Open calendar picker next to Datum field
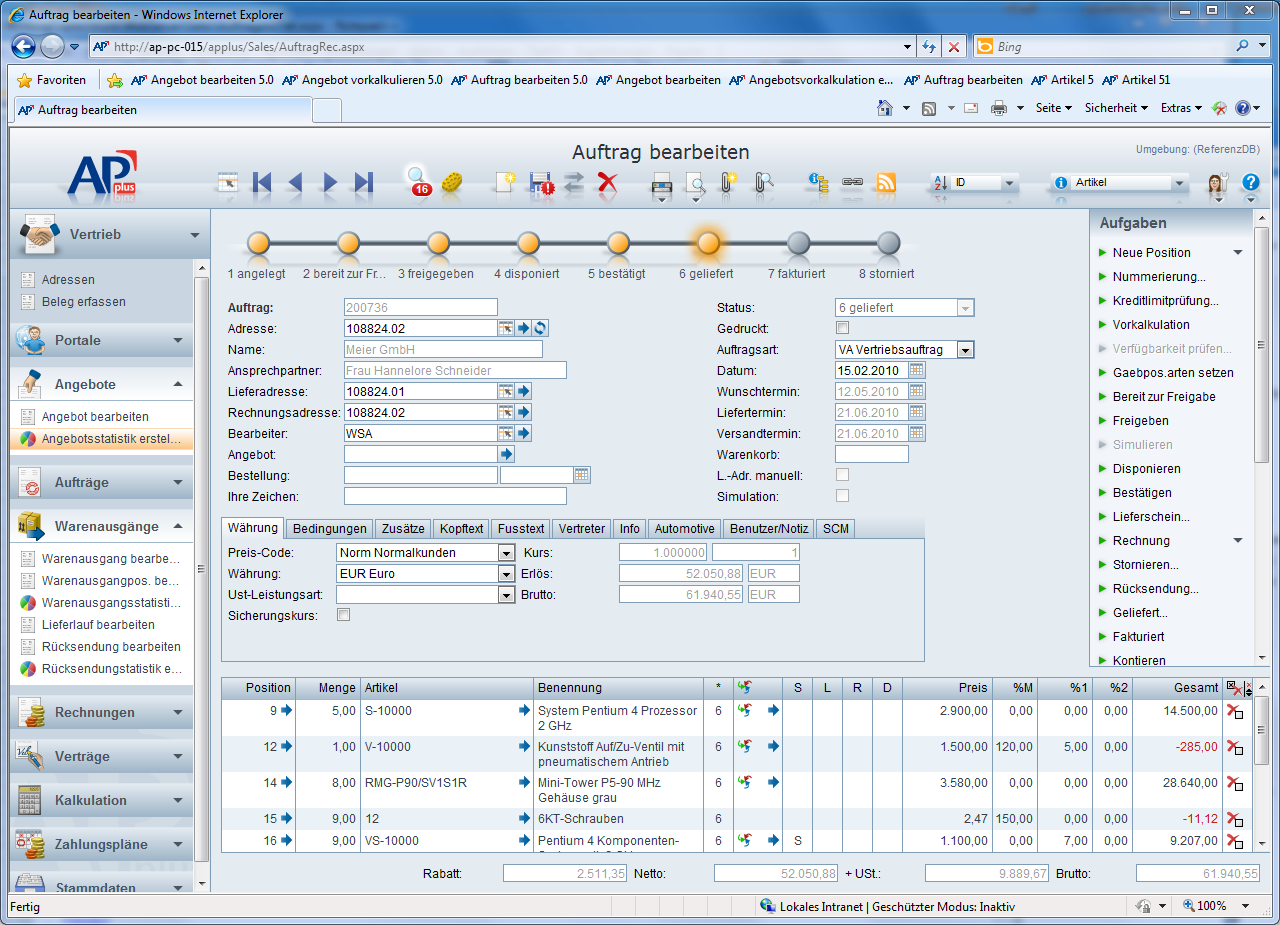 pos(917,370)
